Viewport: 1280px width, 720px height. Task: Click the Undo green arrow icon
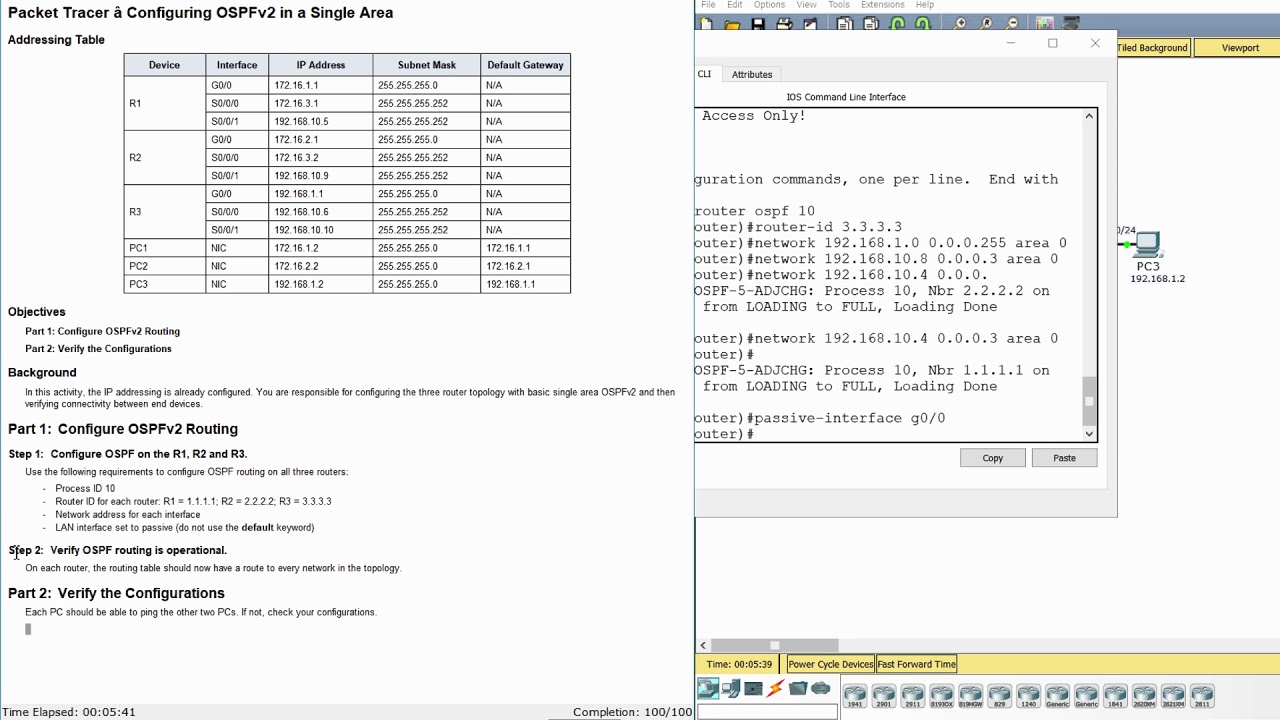point(897,24)
